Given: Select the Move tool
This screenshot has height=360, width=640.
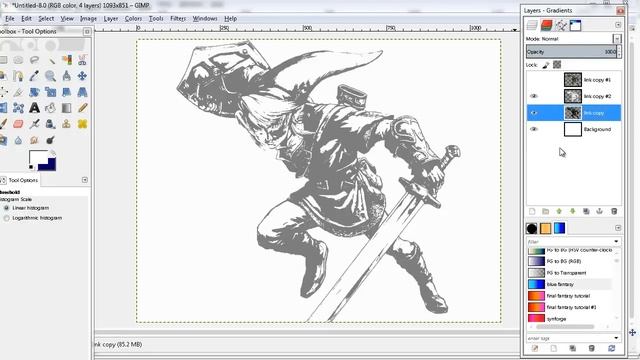Looking at the screenshot, I should (82, 76).
